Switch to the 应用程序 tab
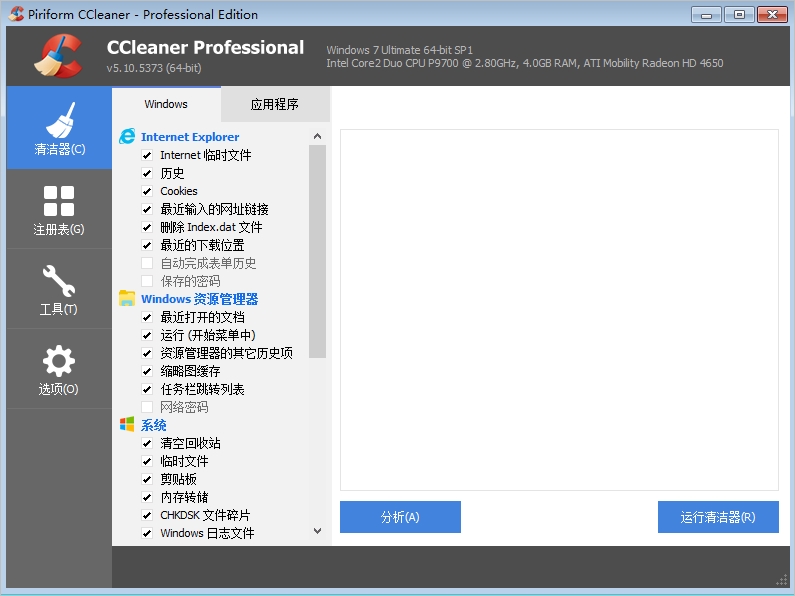Image resolution: width=795 pixels, height=596 pixels. coord(275,104)
